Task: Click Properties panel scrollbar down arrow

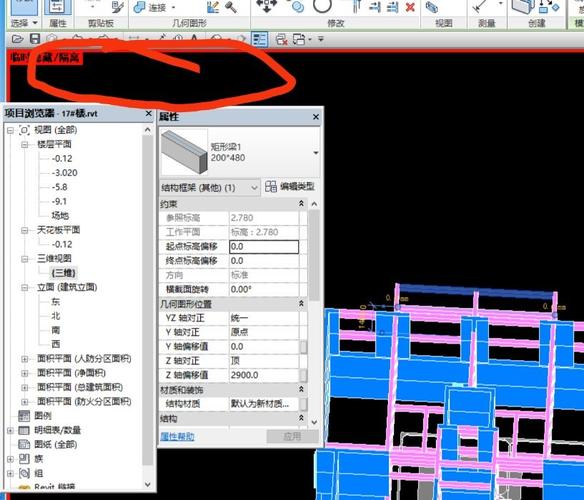Action: pyautogui.click(x=314, y=422)
